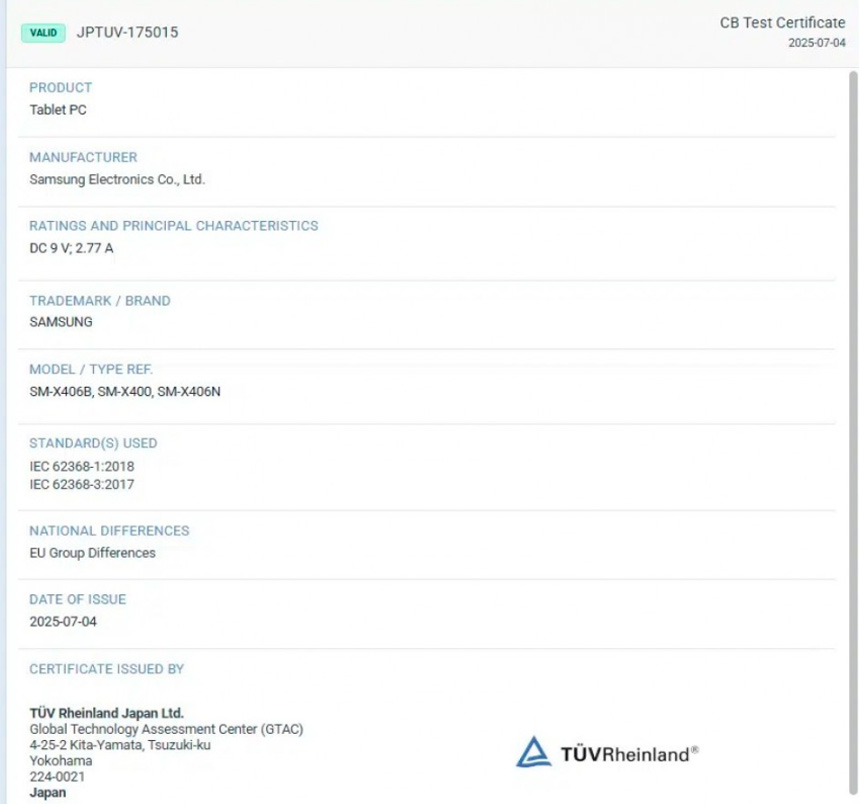Click the vertical scrollbar on the right
This screenshot has width=859, height=804.
point(853,433)
